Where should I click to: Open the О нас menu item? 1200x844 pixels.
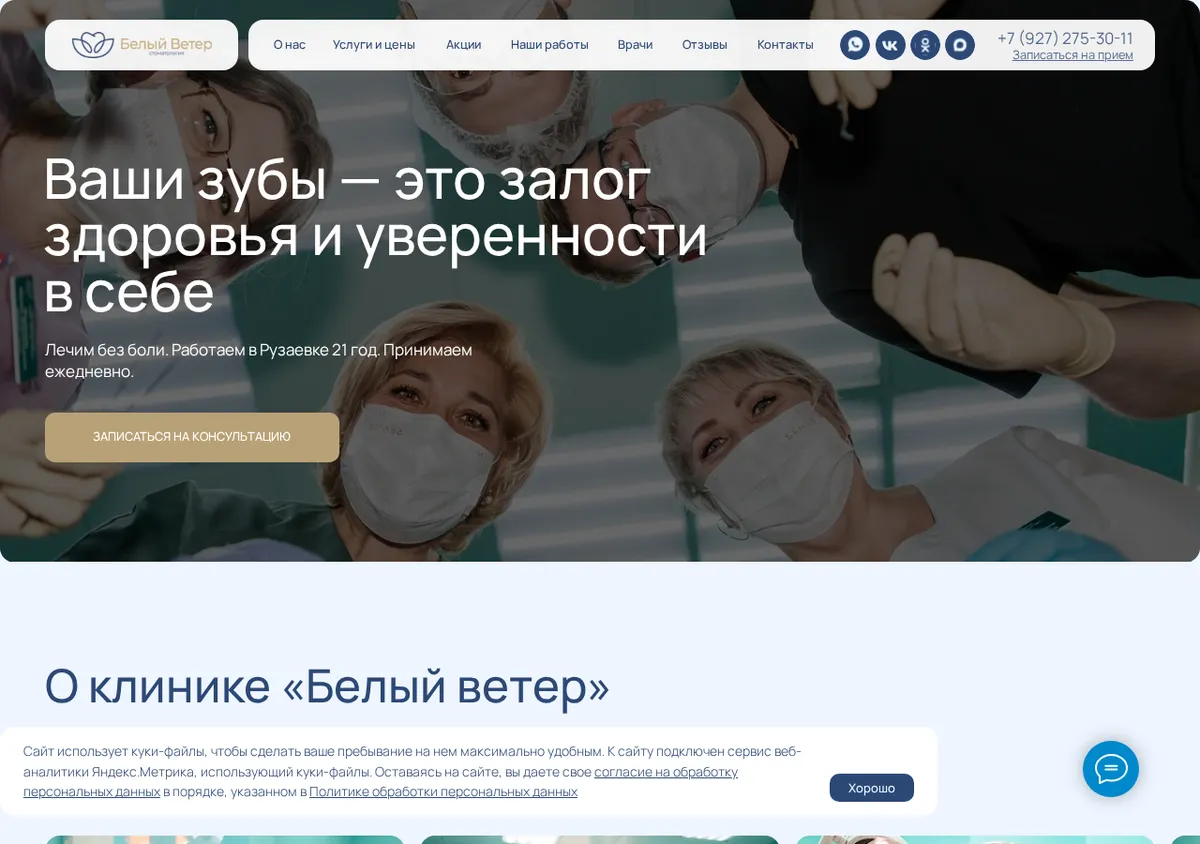(290, 45)
